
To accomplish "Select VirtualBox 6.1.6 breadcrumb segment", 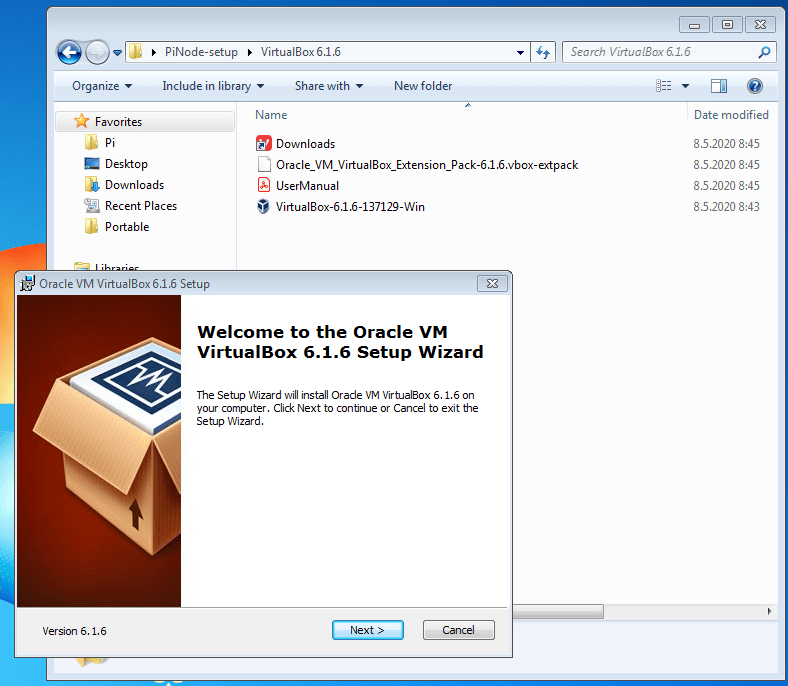I will (301, 52).
